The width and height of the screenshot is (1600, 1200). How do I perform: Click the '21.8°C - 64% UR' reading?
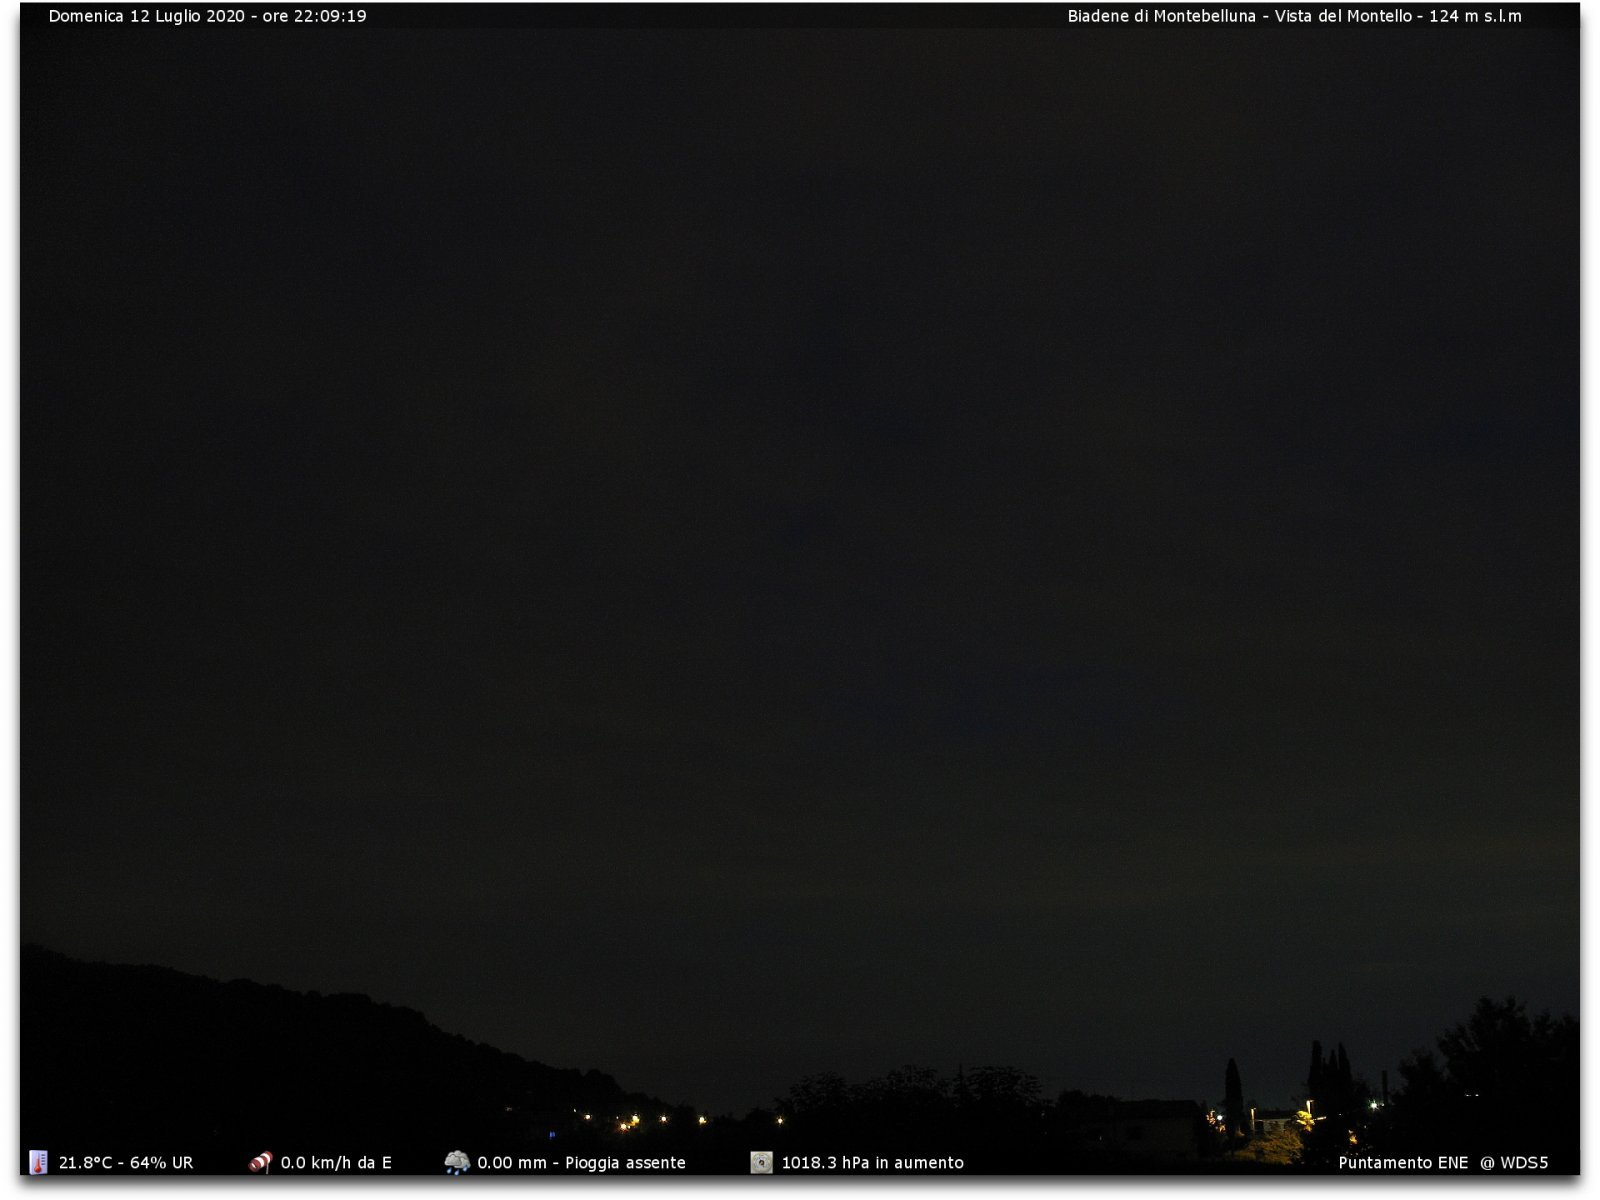(126, 1163)
